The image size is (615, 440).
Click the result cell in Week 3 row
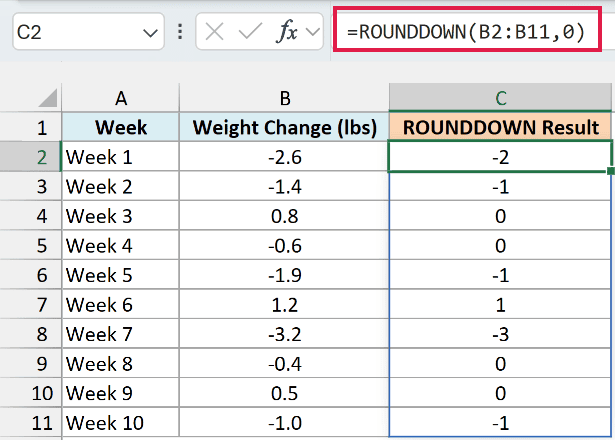[x=500, y=216]
